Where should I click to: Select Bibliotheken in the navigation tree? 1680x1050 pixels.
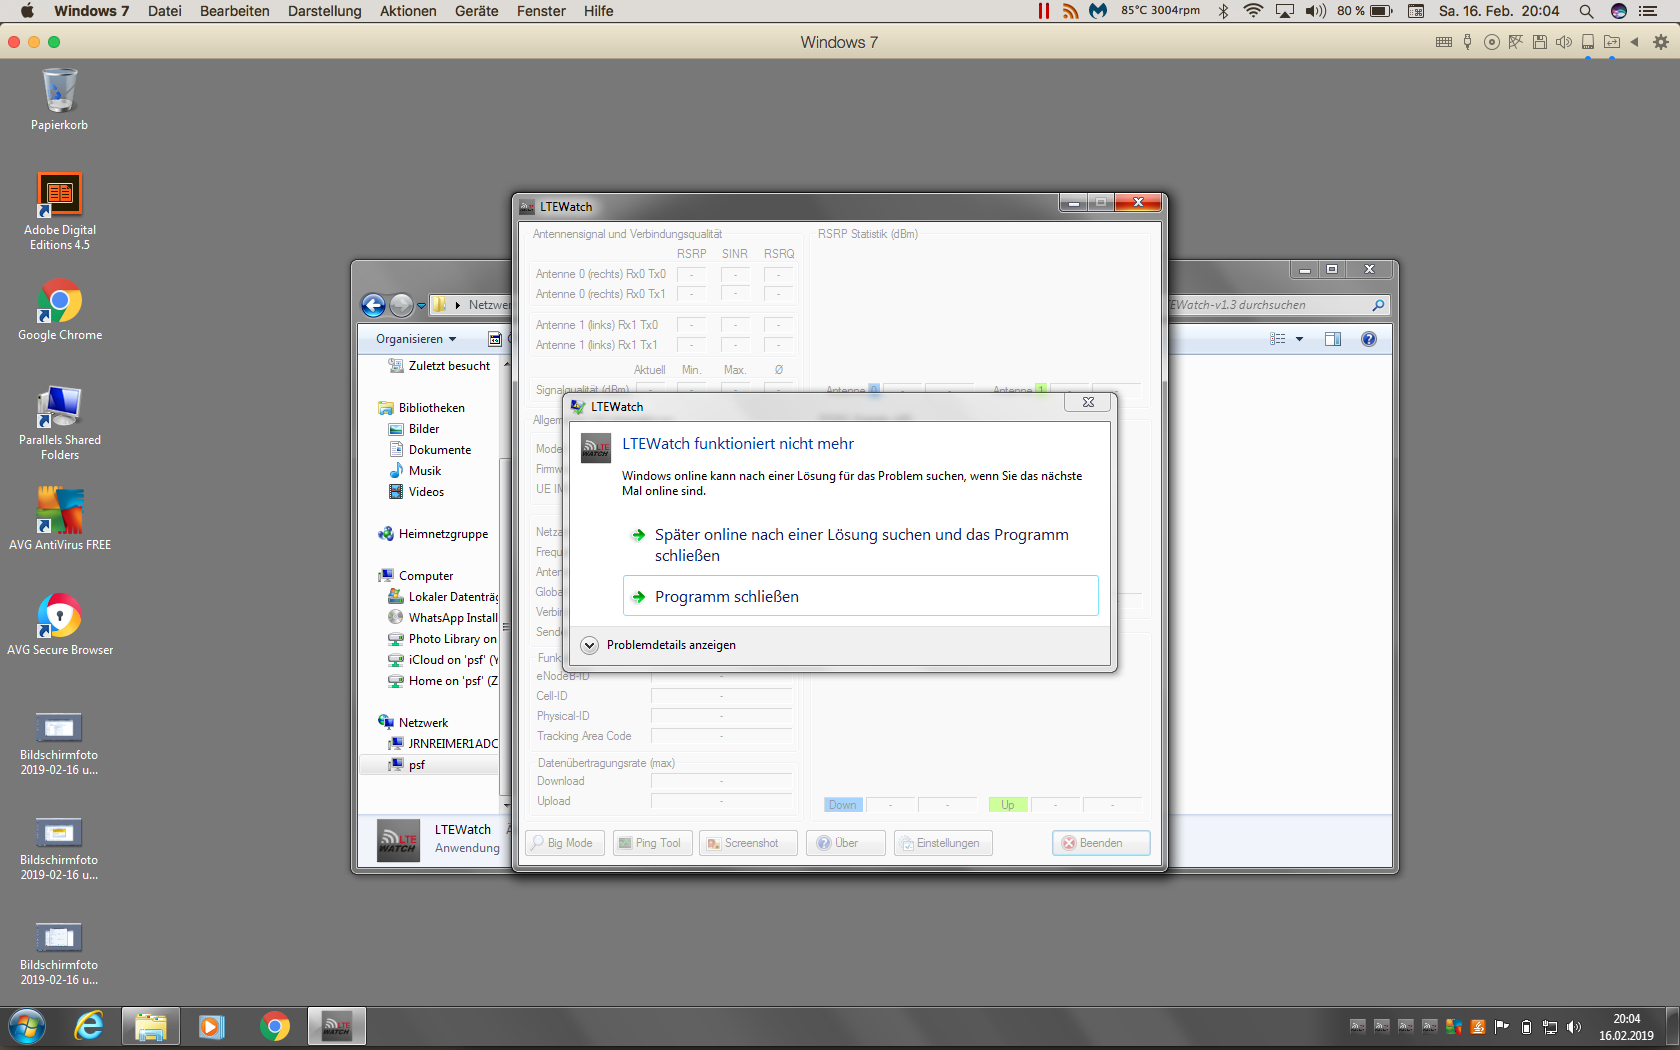click(x=421, y=408)
